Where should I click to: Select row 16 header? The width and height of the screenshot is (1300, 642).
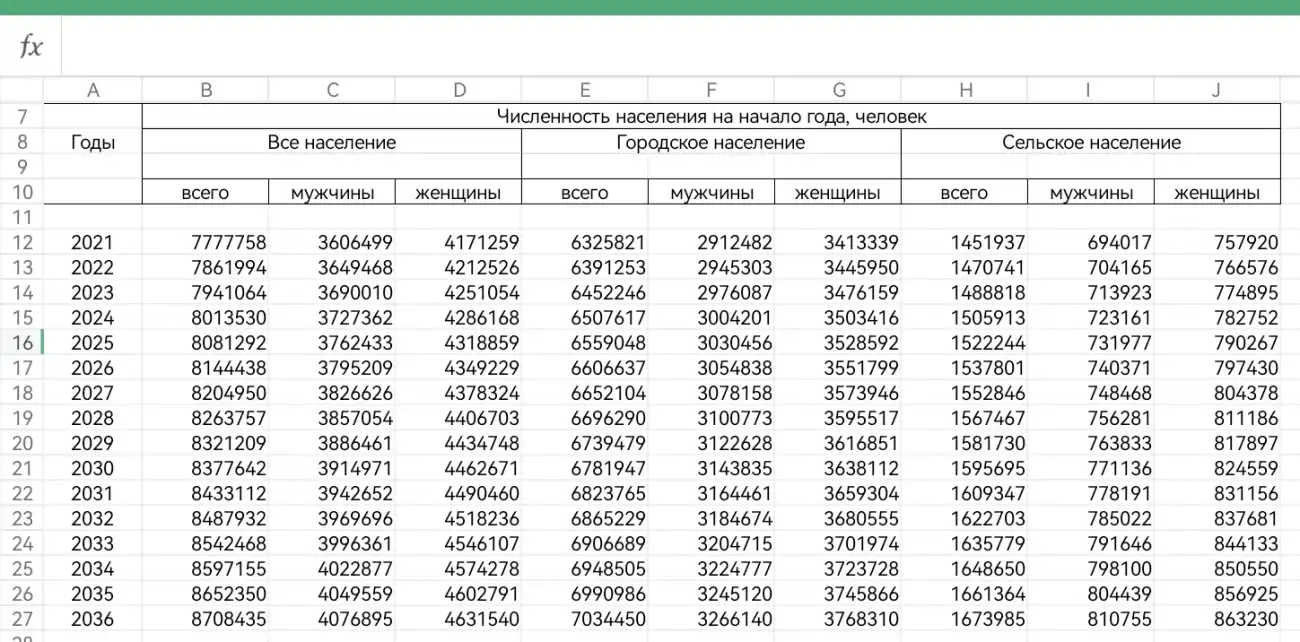22,343
